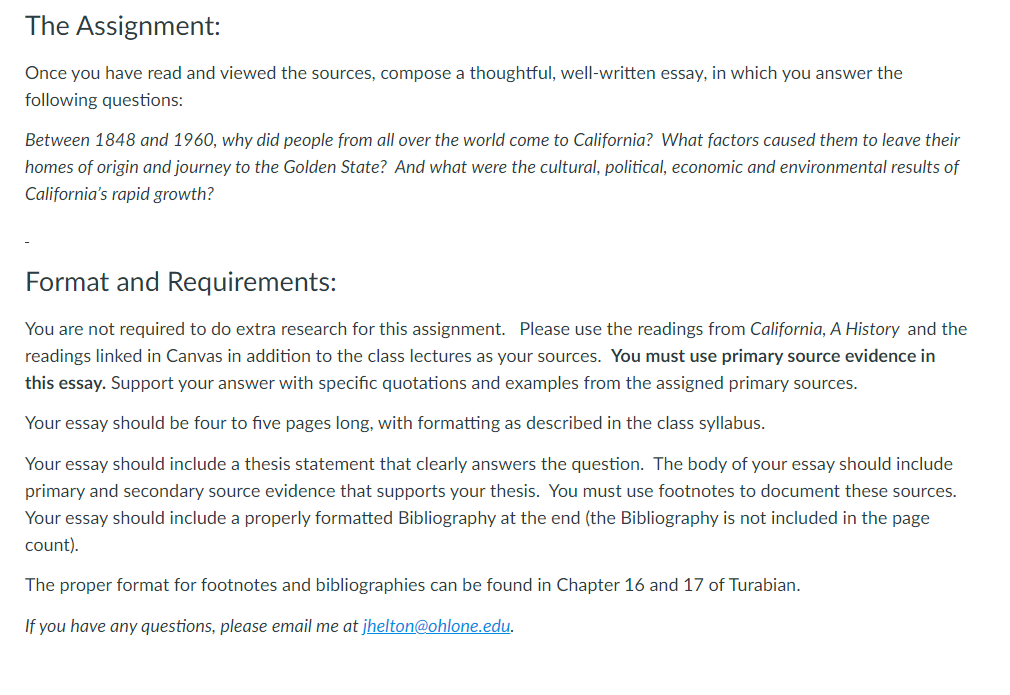Click the 'If you have any questions' italic text
1010x695 pixels.
coord(191,626)
